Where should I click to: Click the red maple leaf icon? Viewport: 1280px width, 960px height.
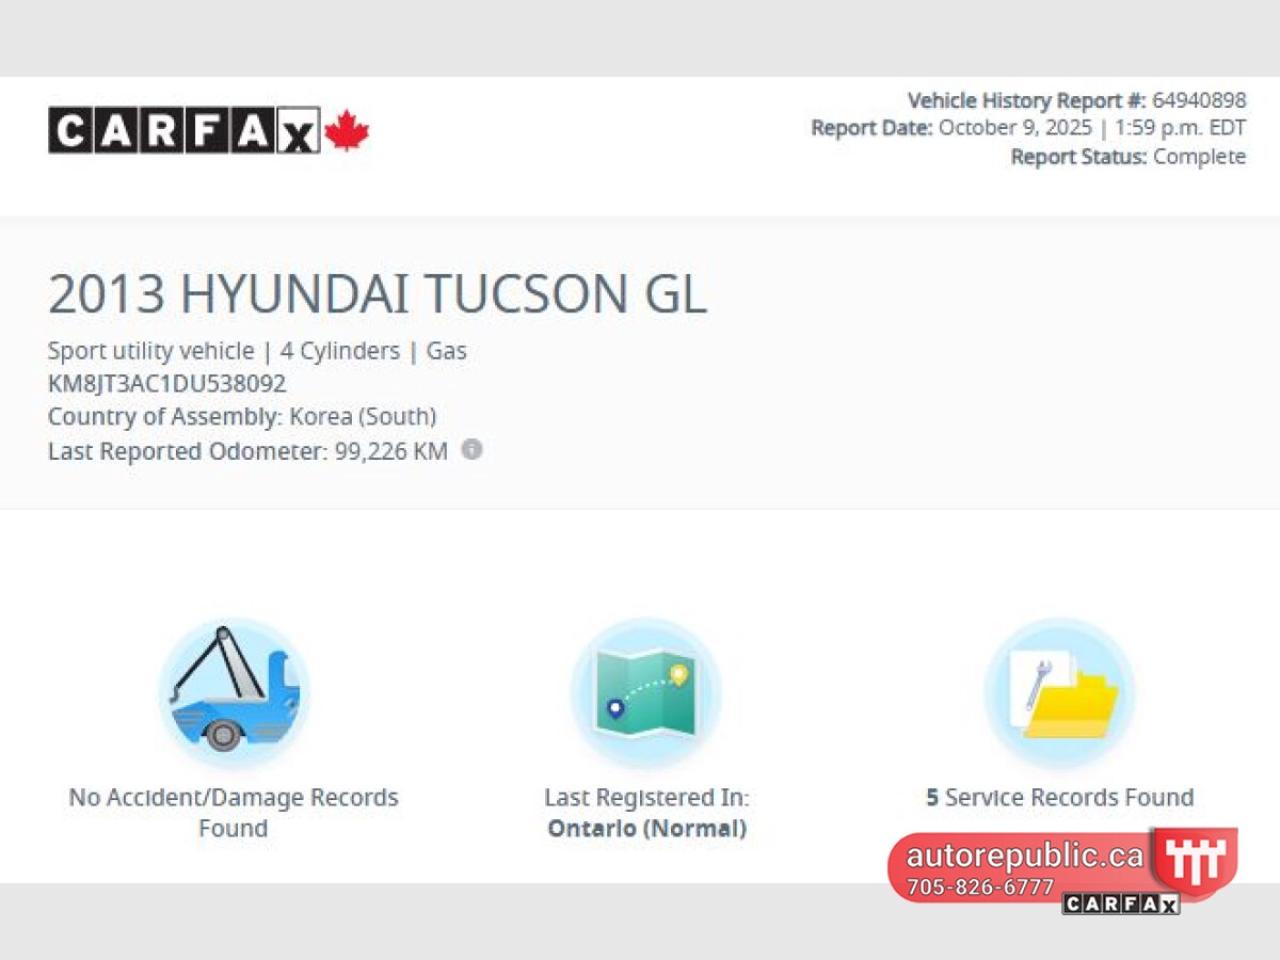(x=347, y=131)
